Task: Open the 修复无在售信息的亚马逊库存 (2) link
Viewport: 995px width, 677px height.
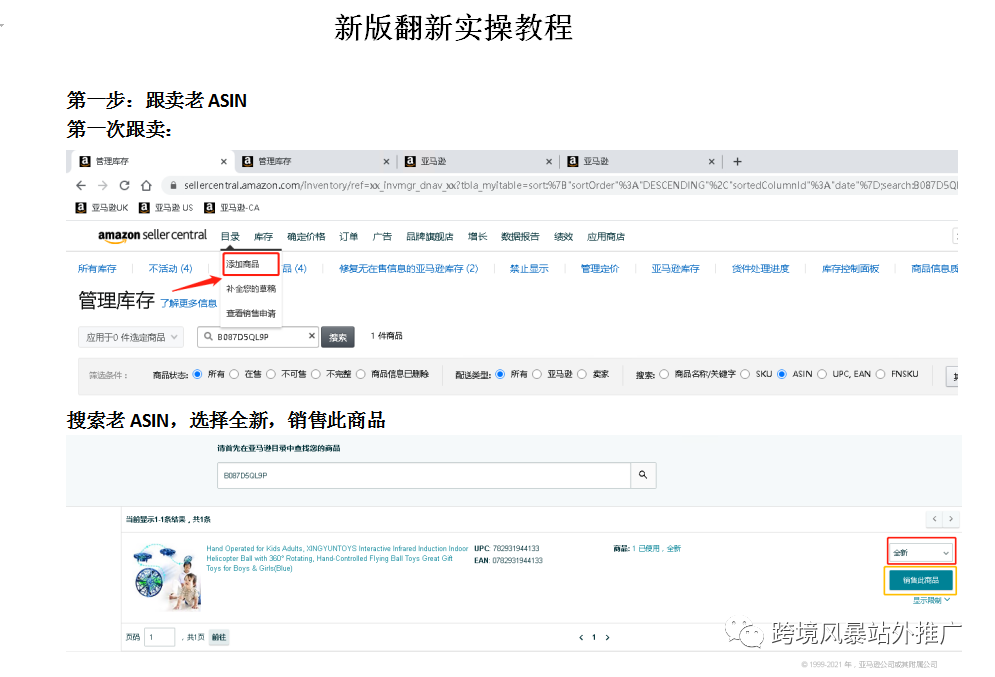Action: (x=409, y=269)
